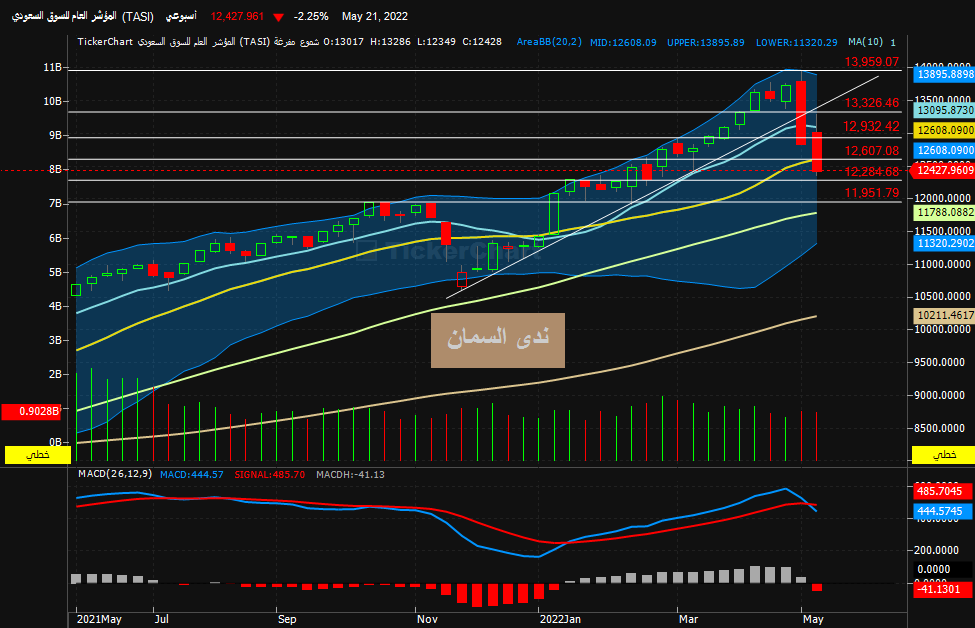Click the date May 21, 2022

tap(375, 16)
